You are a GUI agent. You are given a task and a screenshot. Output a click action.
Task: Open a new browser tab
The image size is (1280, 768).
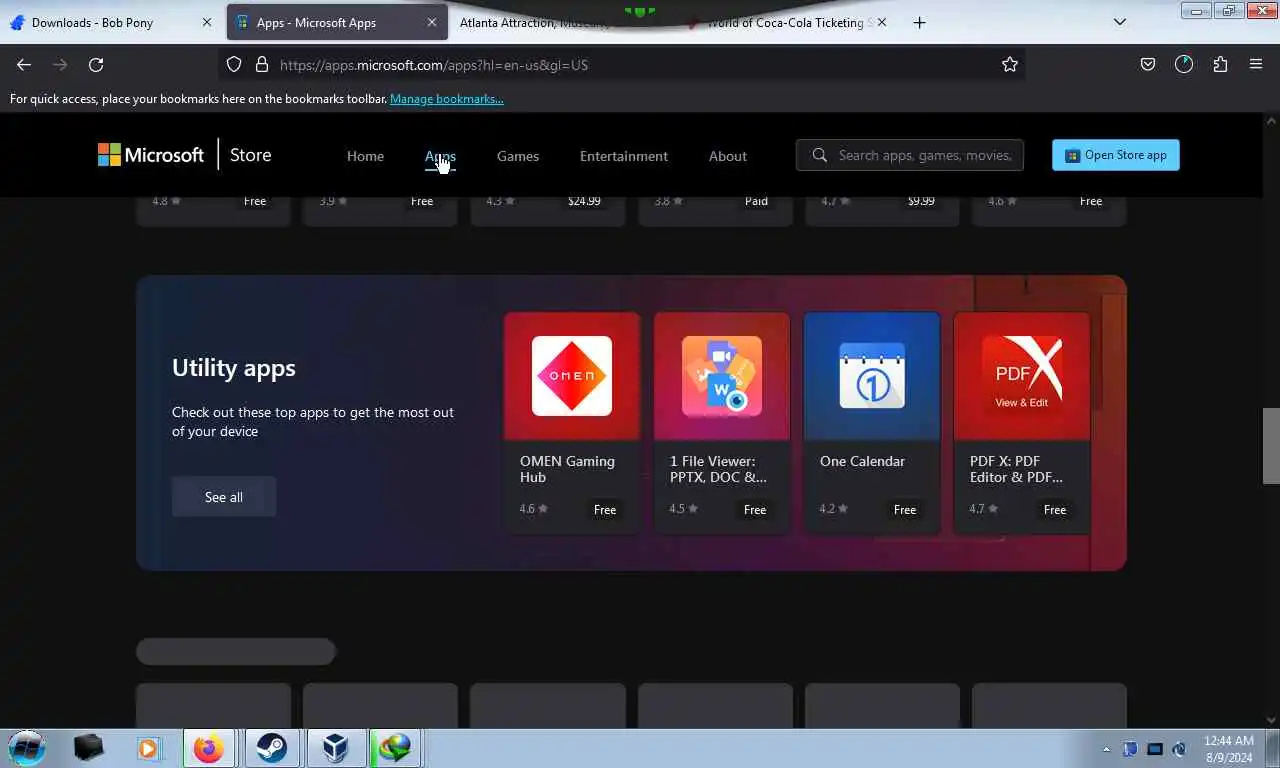[x=919, y=22]
